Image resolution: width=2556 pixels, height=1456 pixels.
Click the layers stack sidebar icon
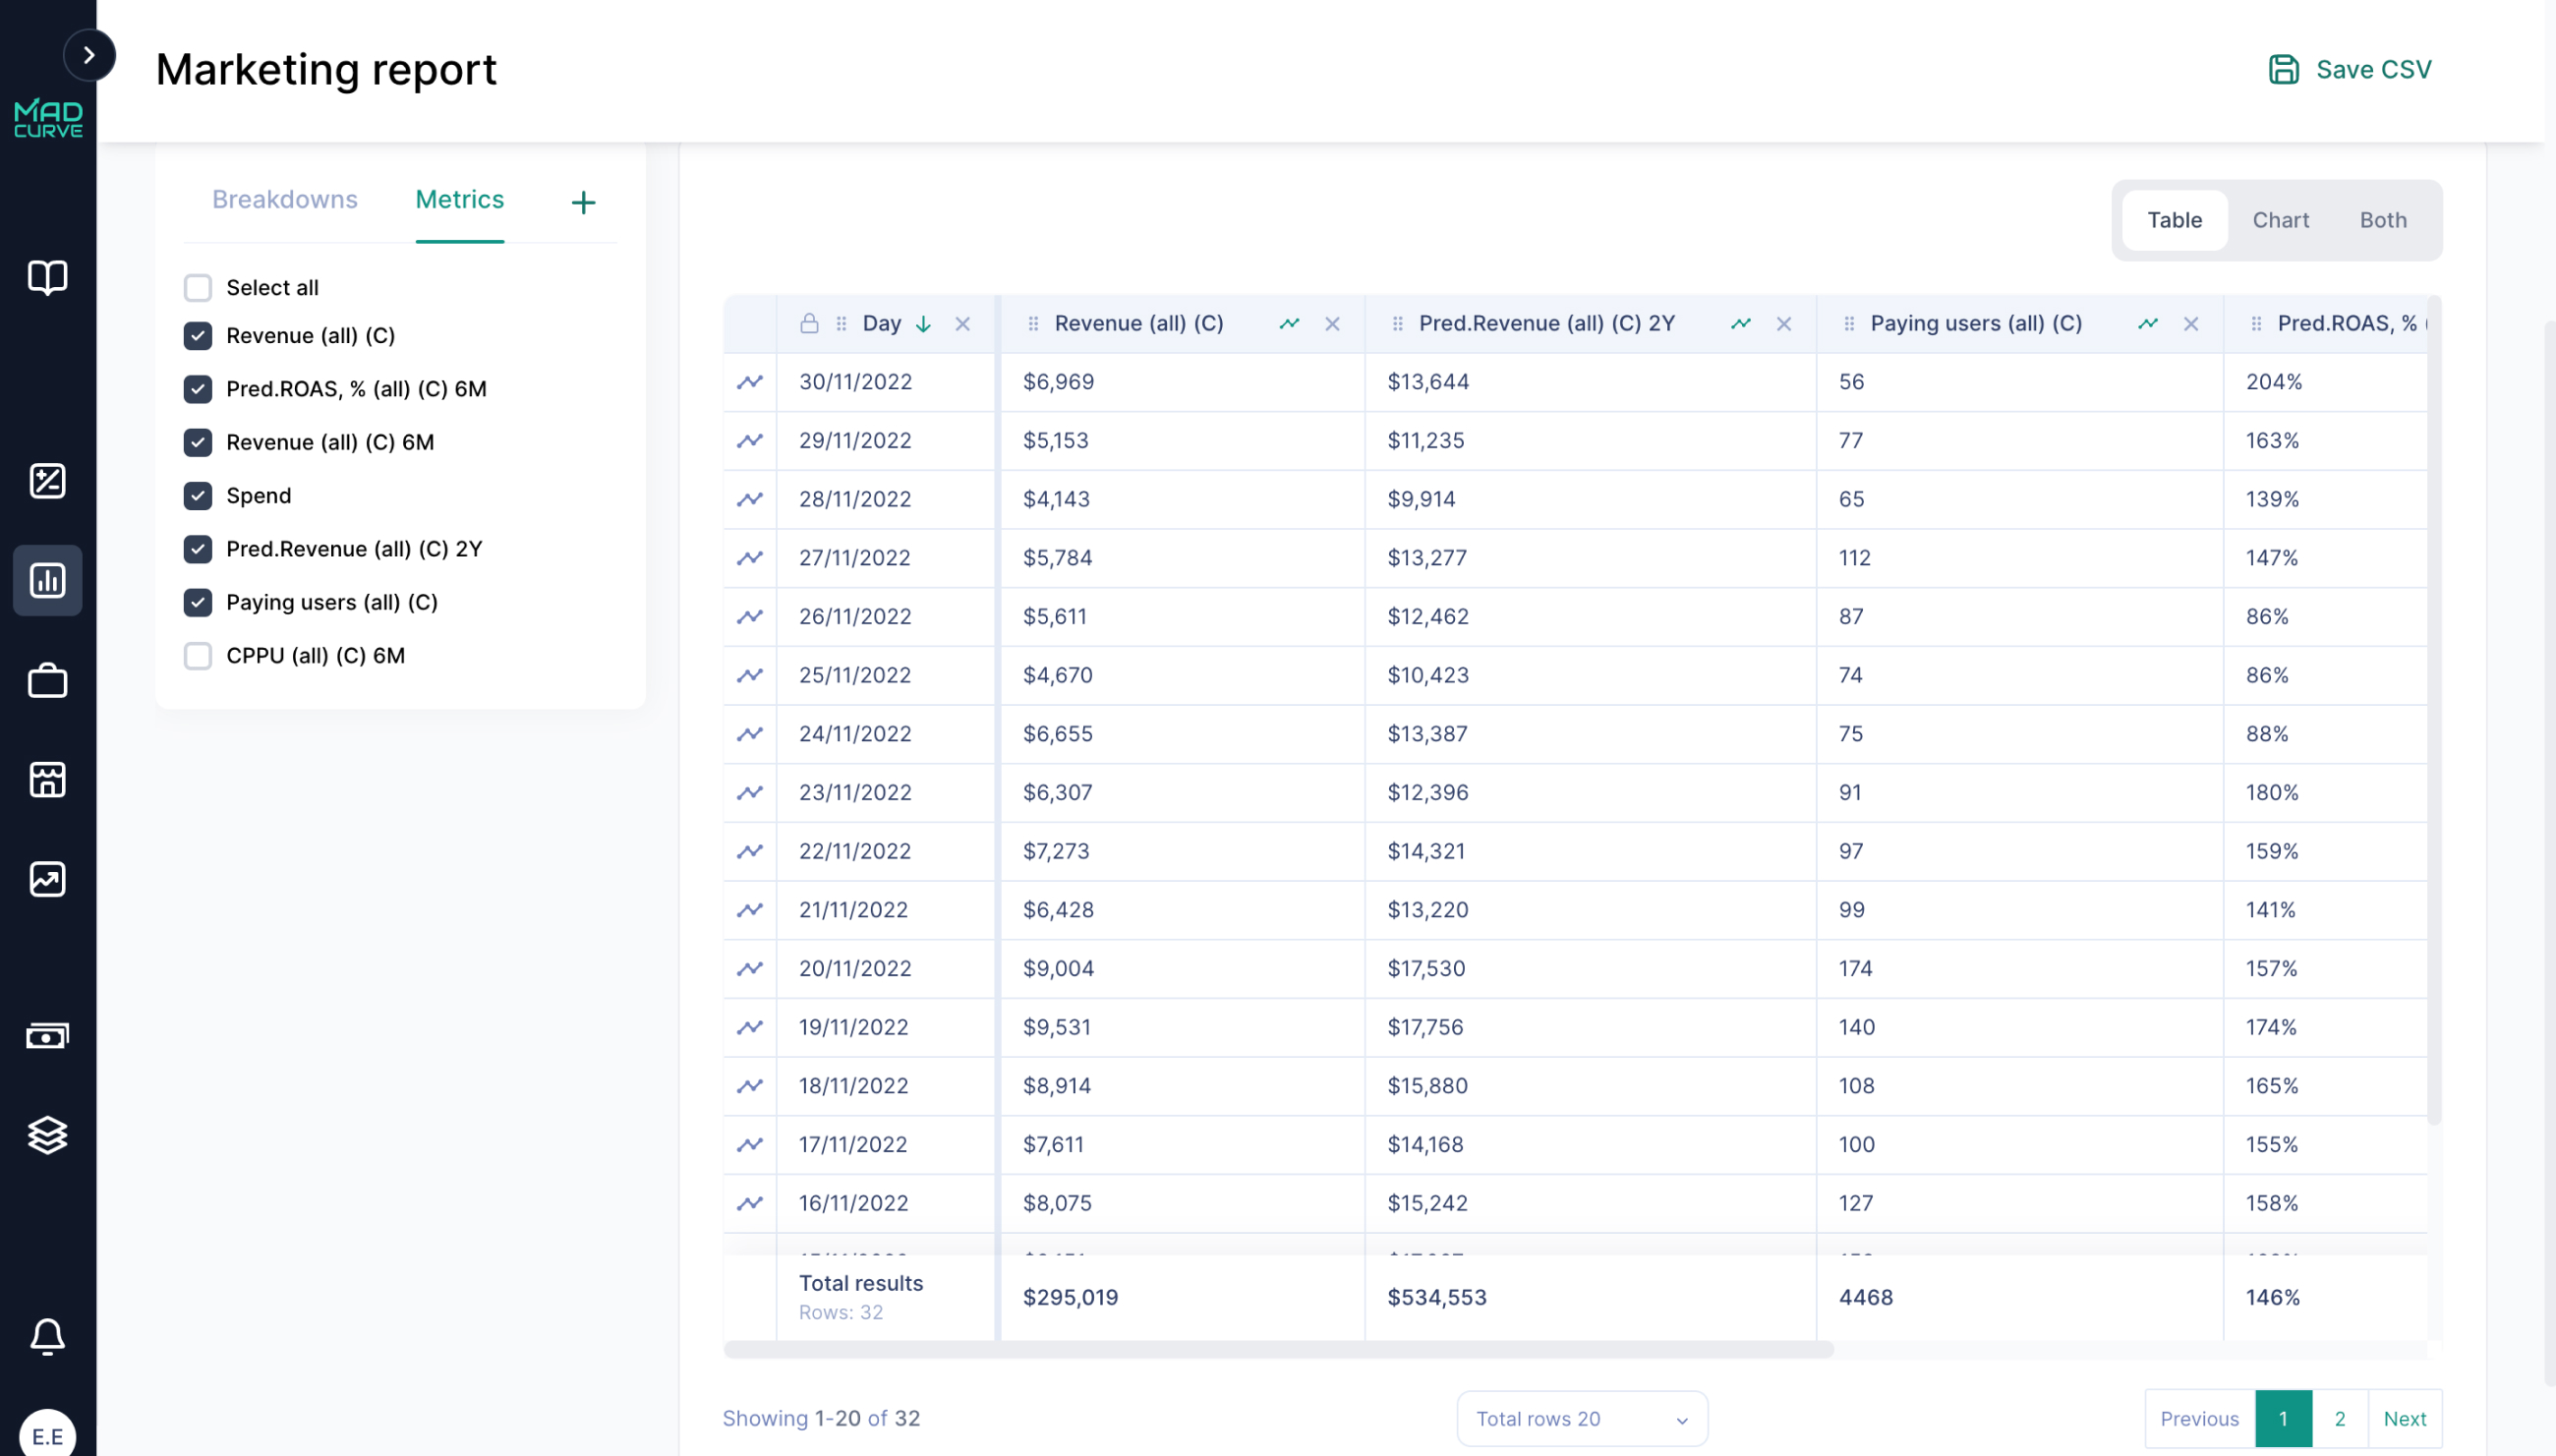point(47,1135)
